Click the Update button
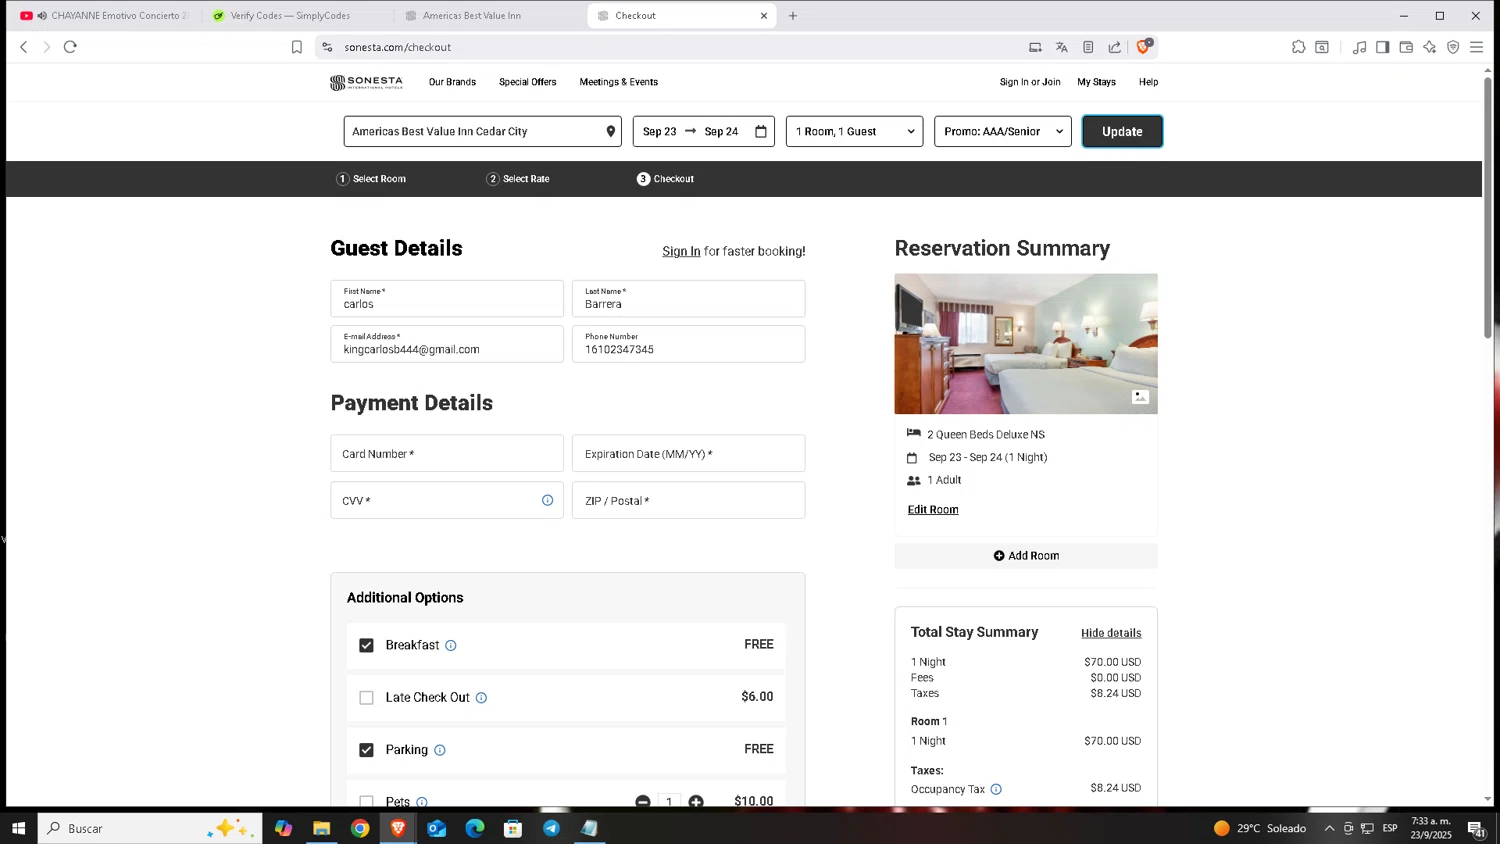 coord(1122,131)
